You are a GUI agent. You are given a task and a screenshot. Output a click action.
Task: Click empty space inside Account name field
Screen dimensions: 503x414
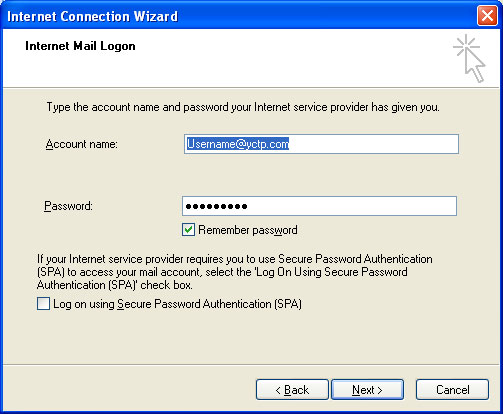coord(373,144)
